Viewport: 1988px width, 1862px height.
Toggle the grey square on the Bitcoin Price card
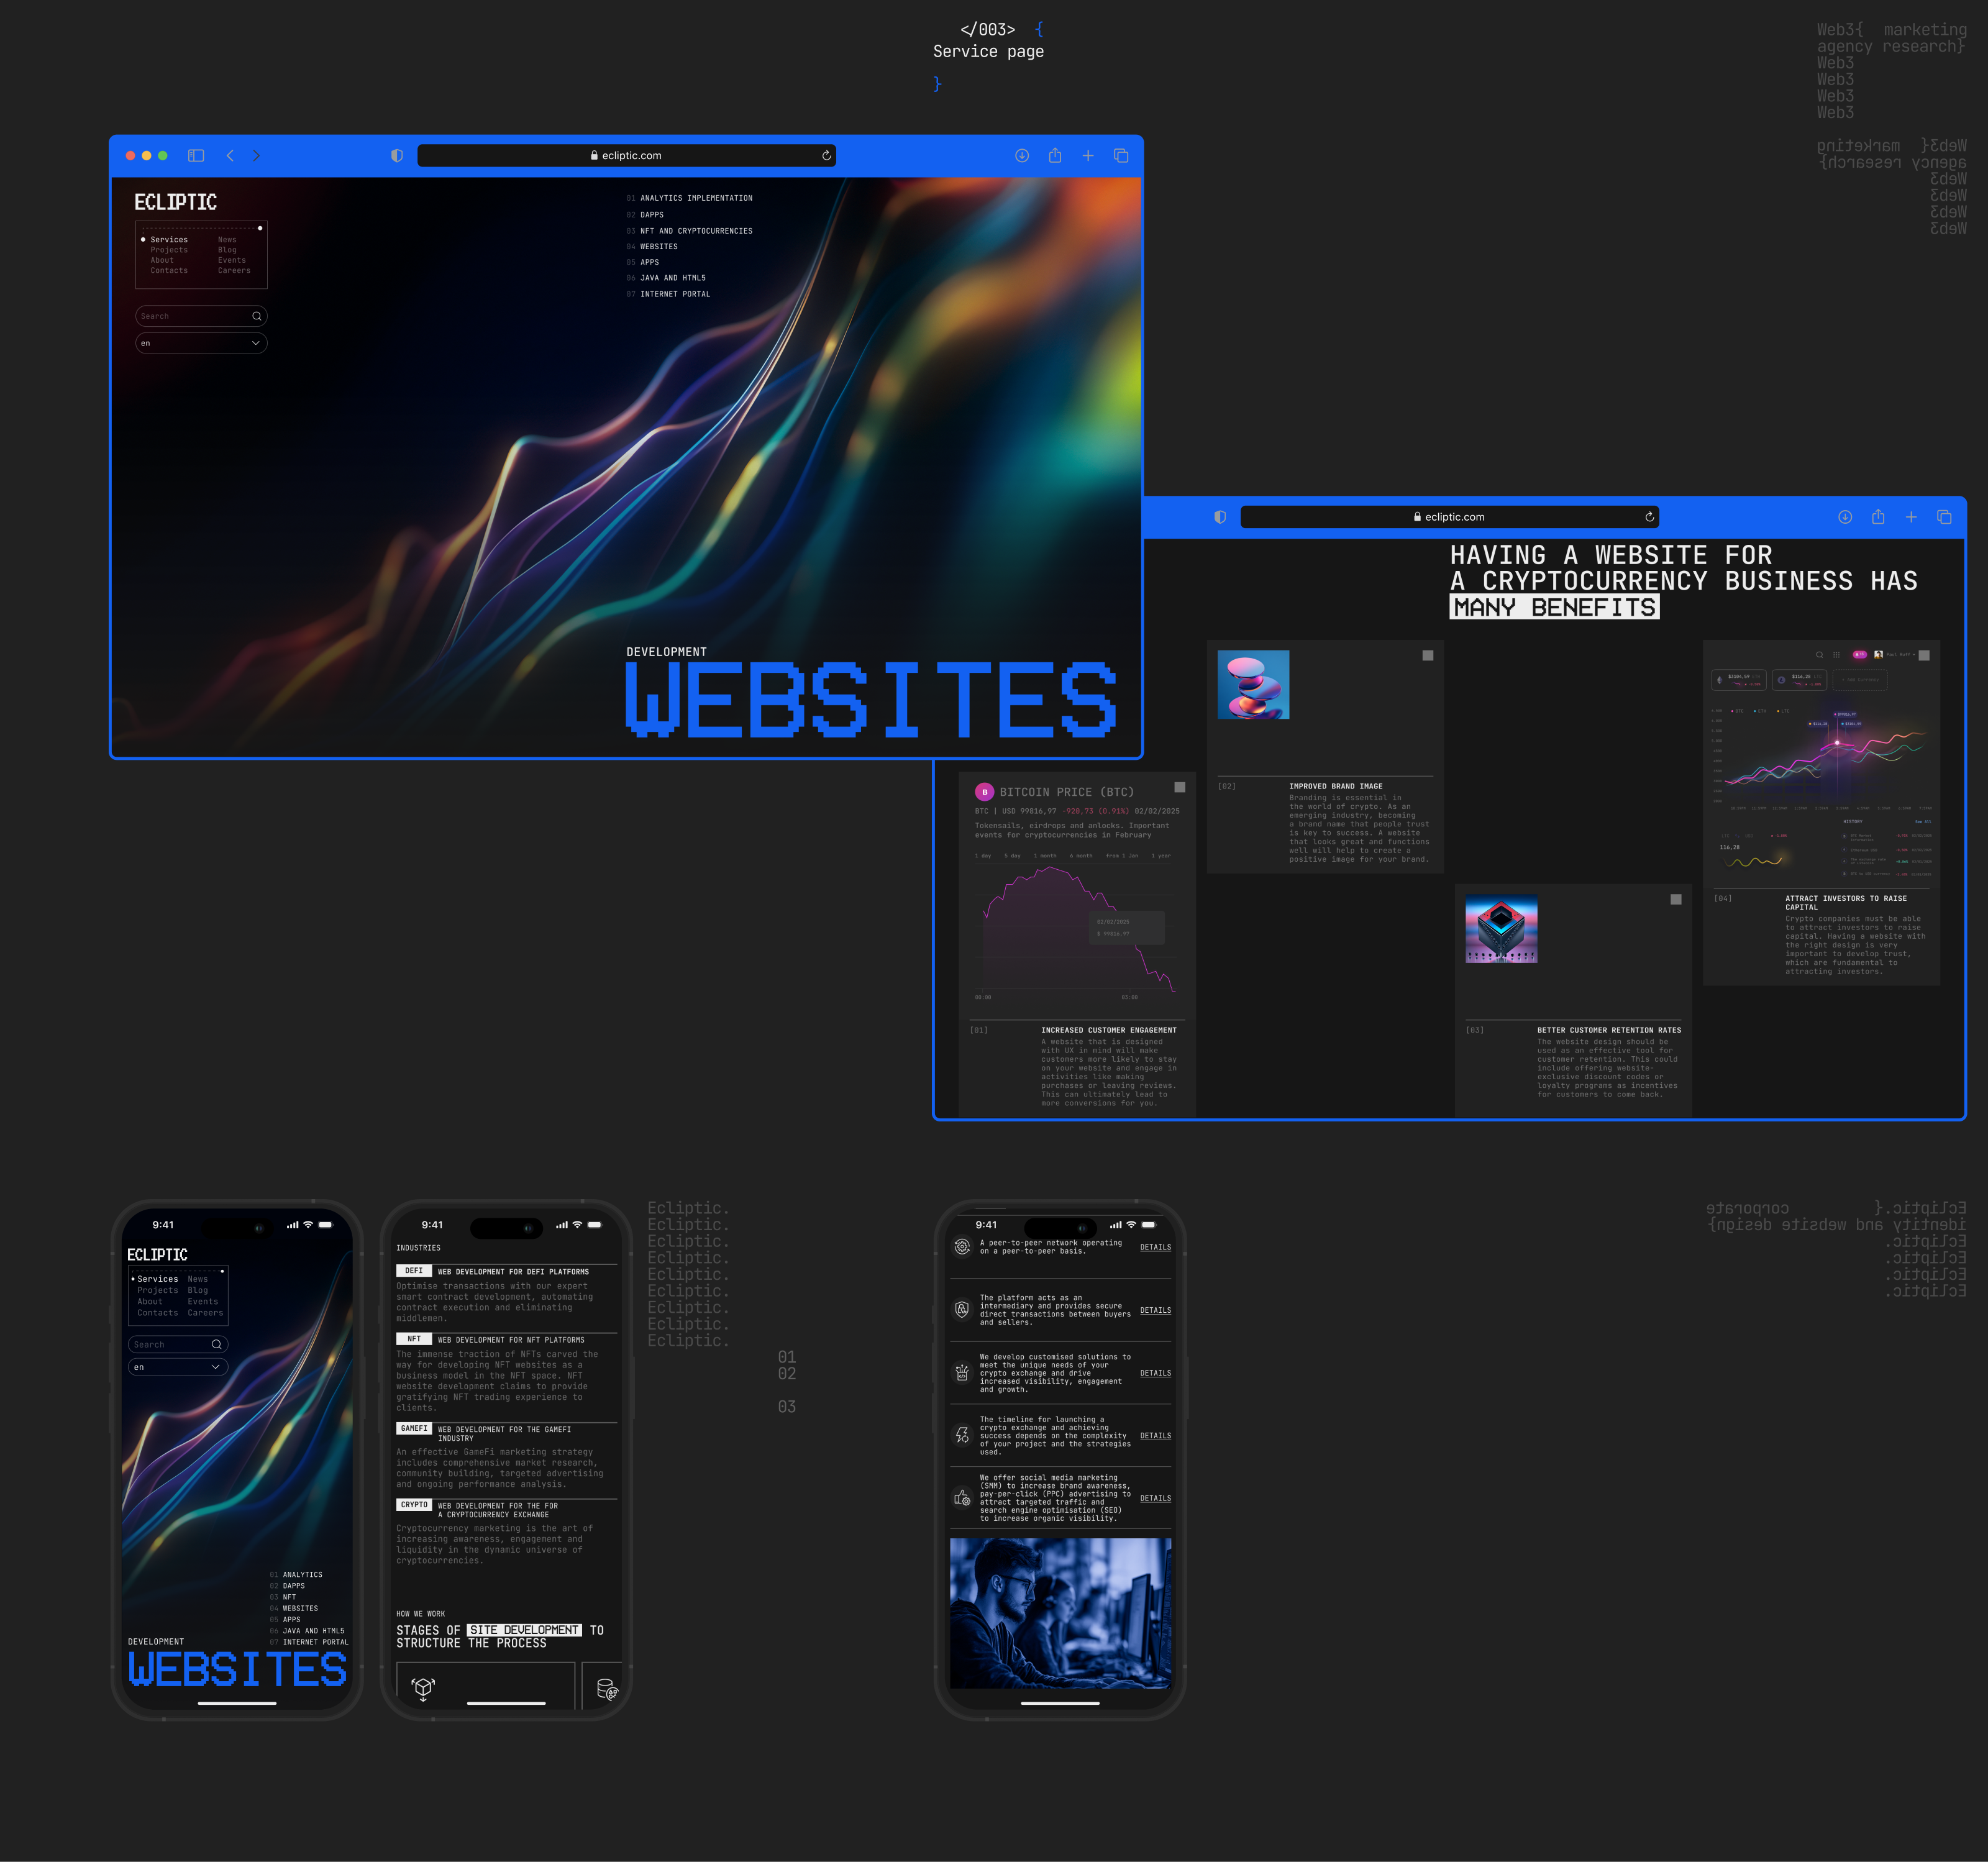point(1179,787)
